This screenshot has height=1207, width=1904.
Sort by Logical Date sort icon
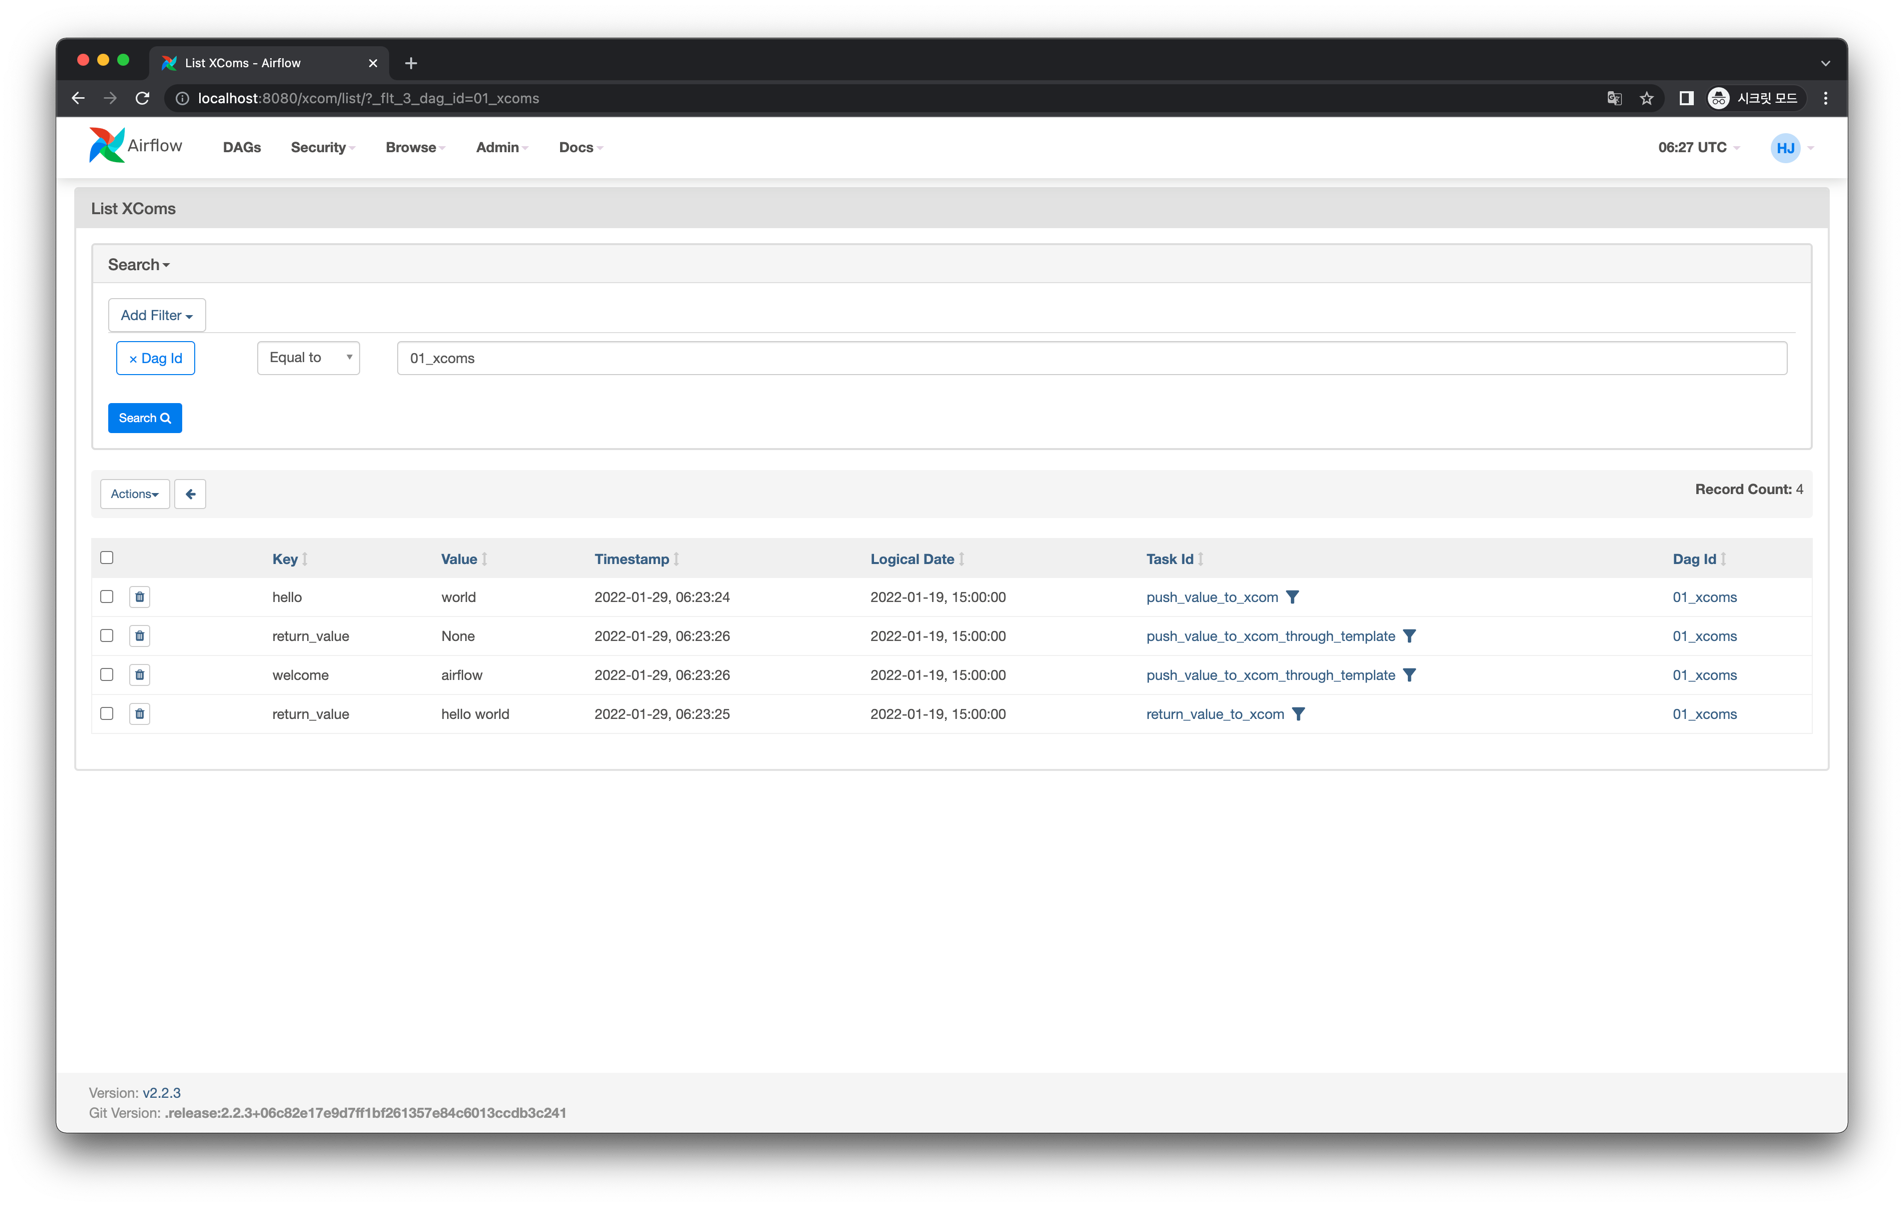coord(962,559)
